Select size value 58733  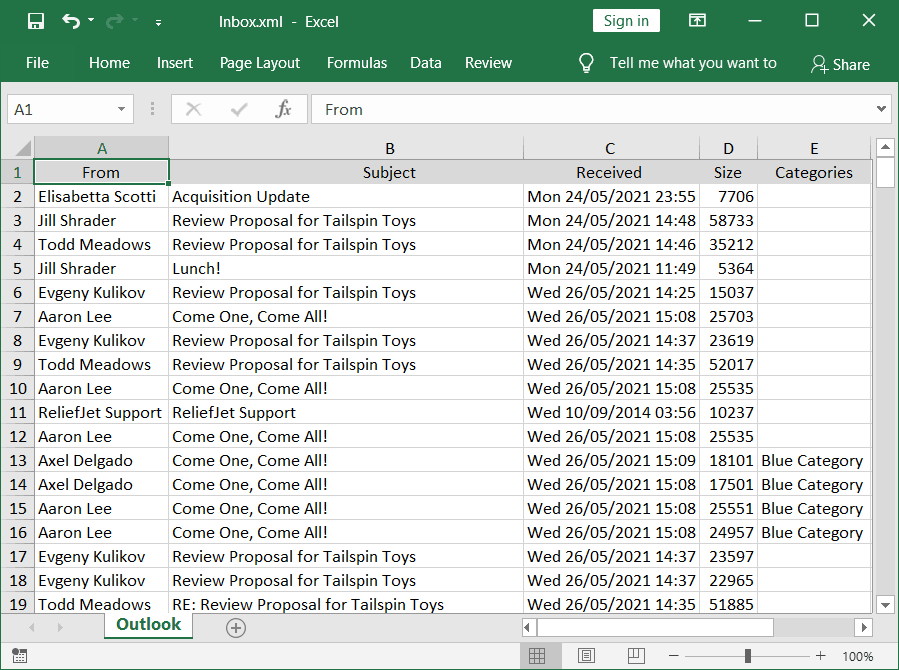click(x=729, y=221)
